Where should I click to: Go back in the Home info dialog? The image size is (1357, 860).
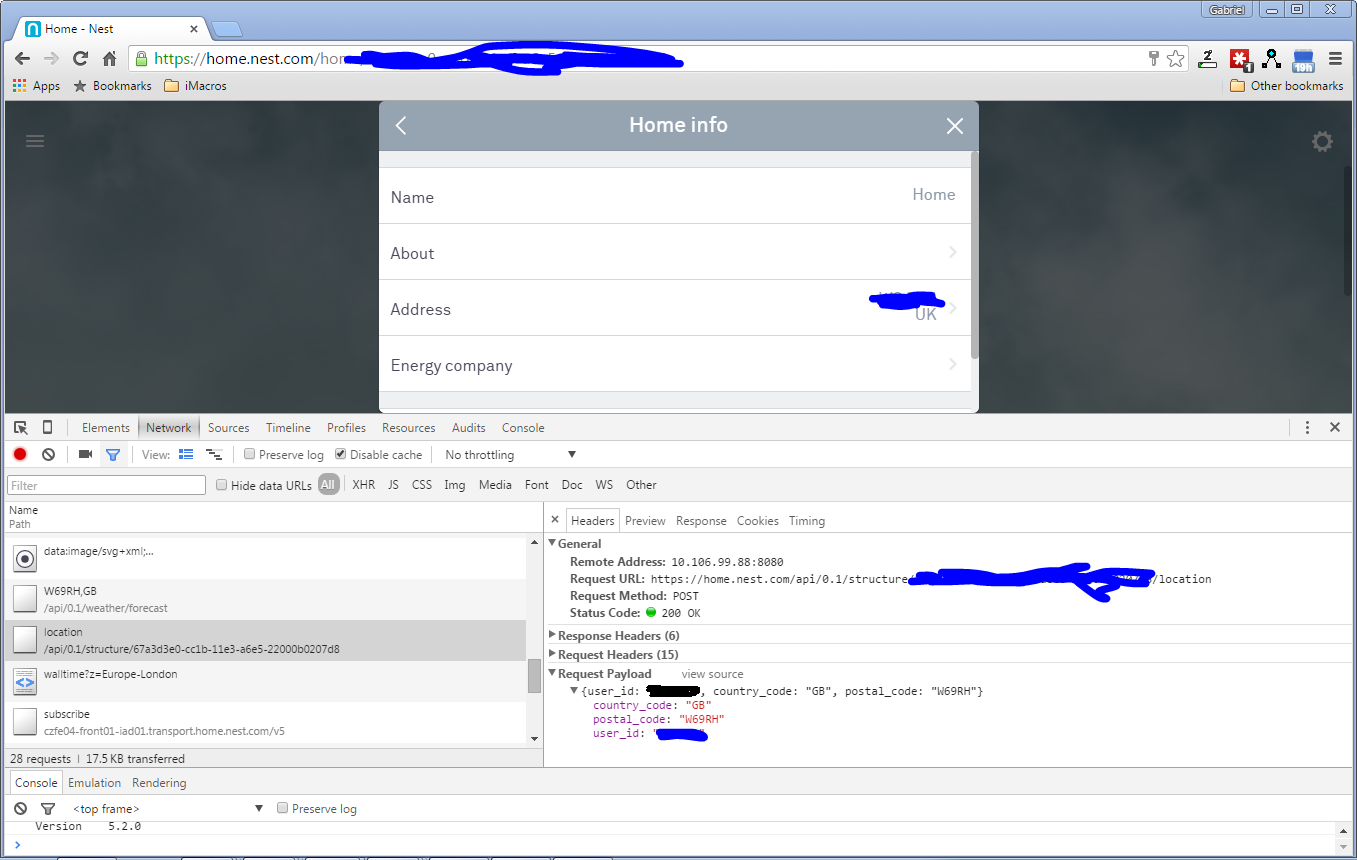(401, 125)
